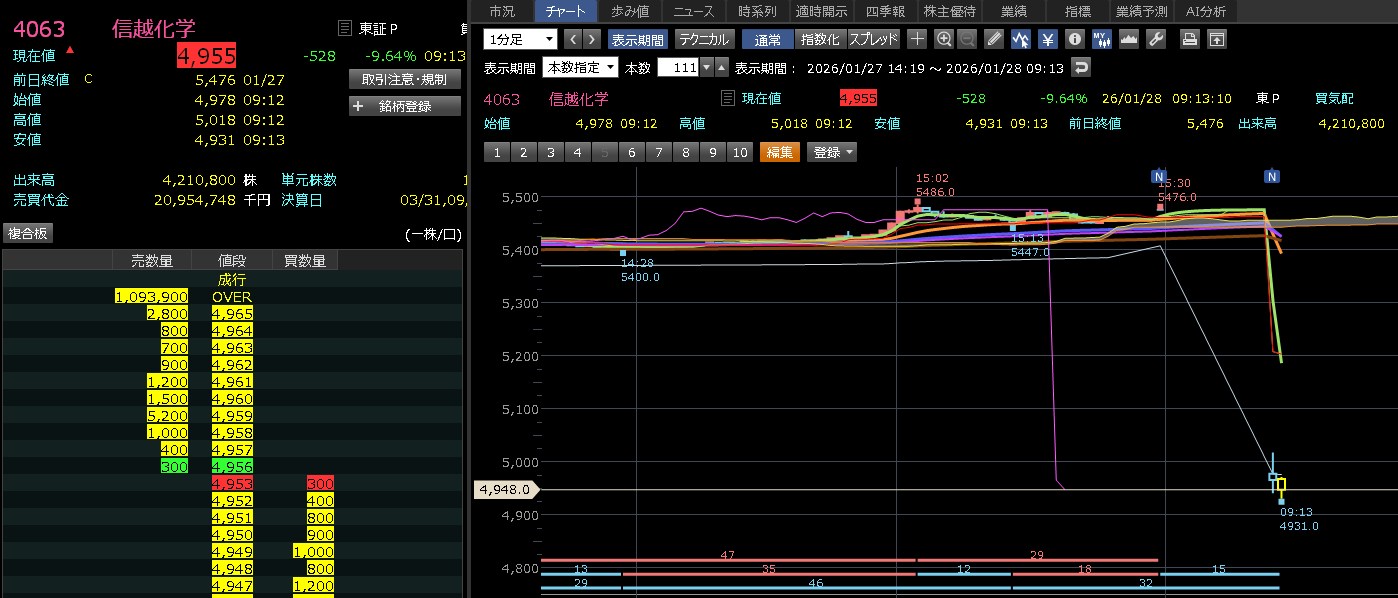Image resolution: width=1398 pixels, height=598 pixels.
Task: Expand the 本数指定 dropdown
Action: [x=580, y=67]
